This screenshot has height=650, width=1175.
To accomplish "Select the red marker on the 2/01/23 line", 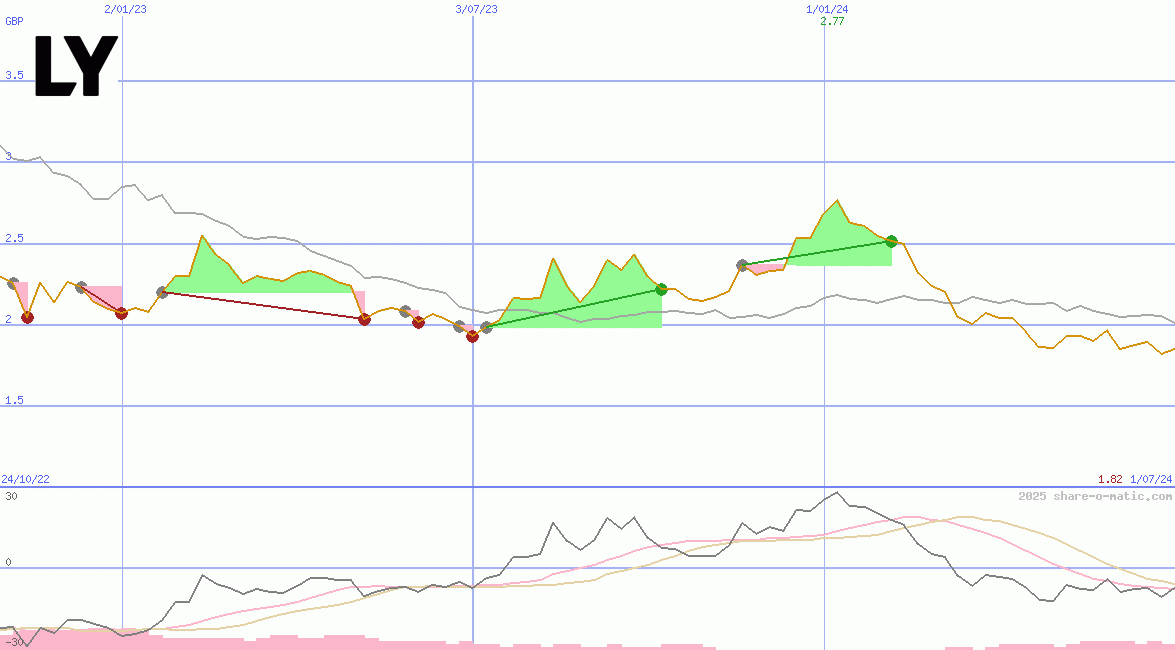I will [x=121, y=313].
